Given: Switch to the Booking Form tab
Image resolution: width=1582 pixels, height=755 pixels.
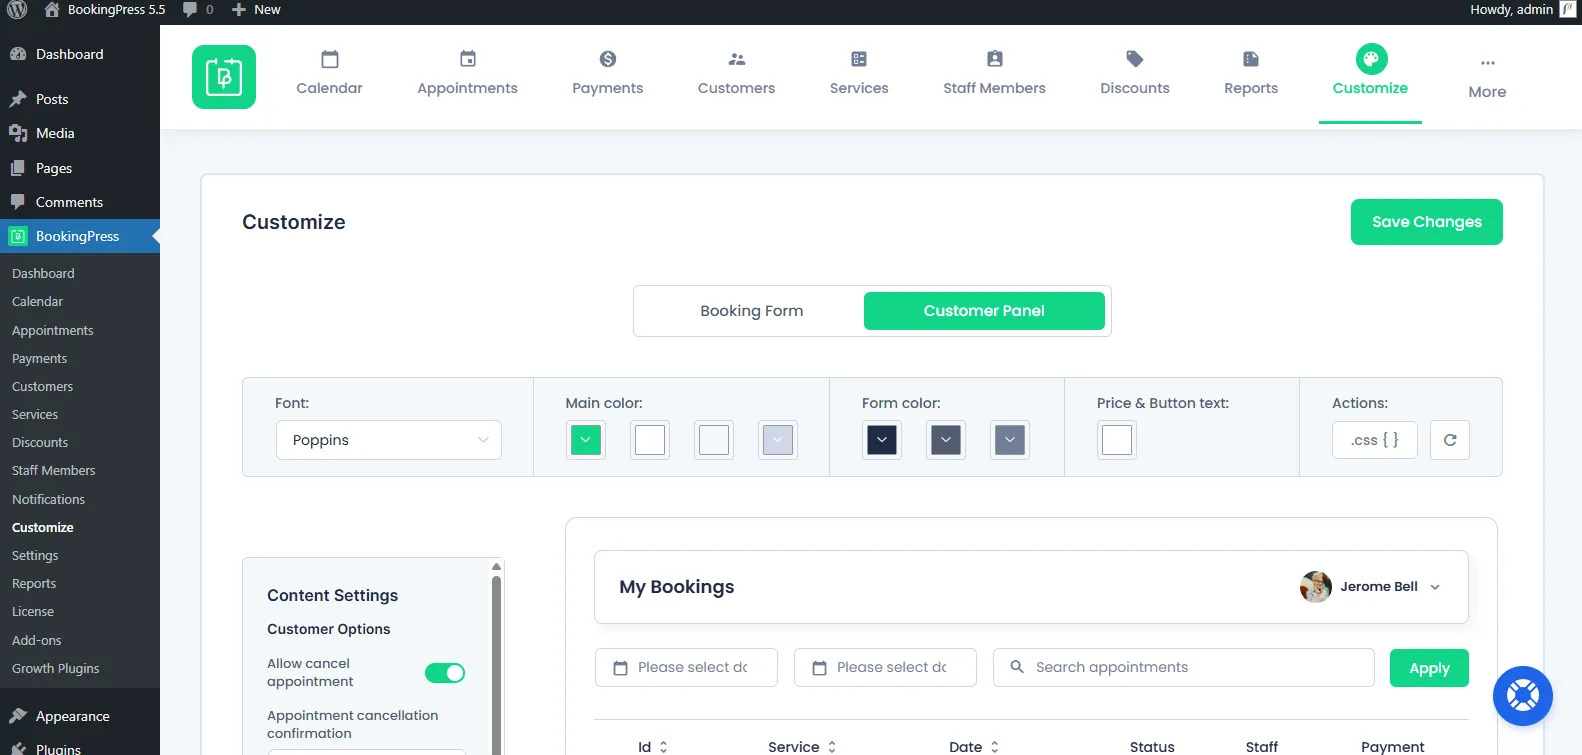Looking at the screenshot, I should [752, 311].
